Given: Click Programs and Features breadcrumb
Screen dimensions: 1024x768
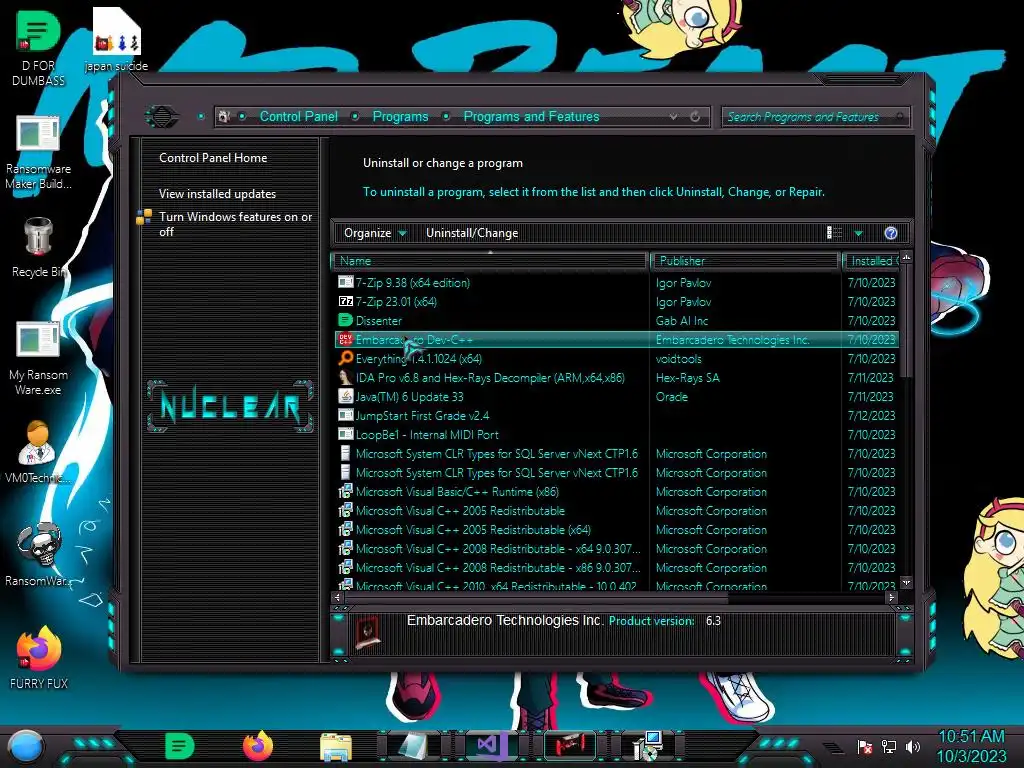Looking at the screenshot, I should (x=531, y=117).
